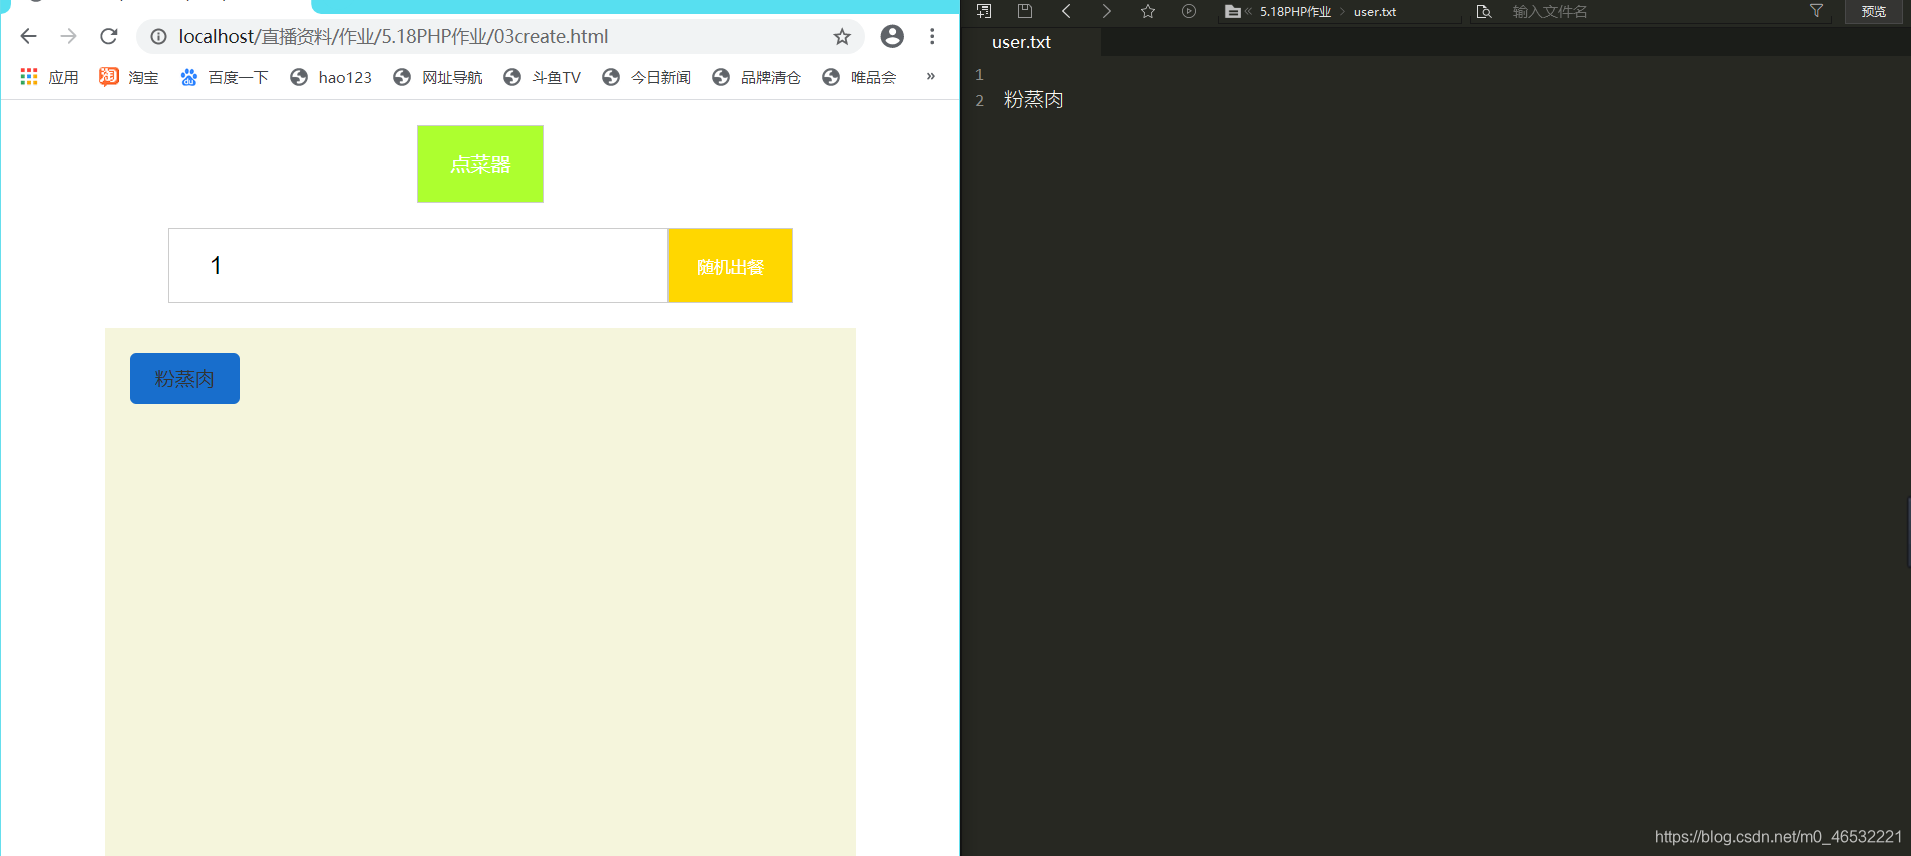Open the 网址导航 bookmark
The height and width of the screenshot is (856, 1911).
pyautogui.click(x=438, y=77)
